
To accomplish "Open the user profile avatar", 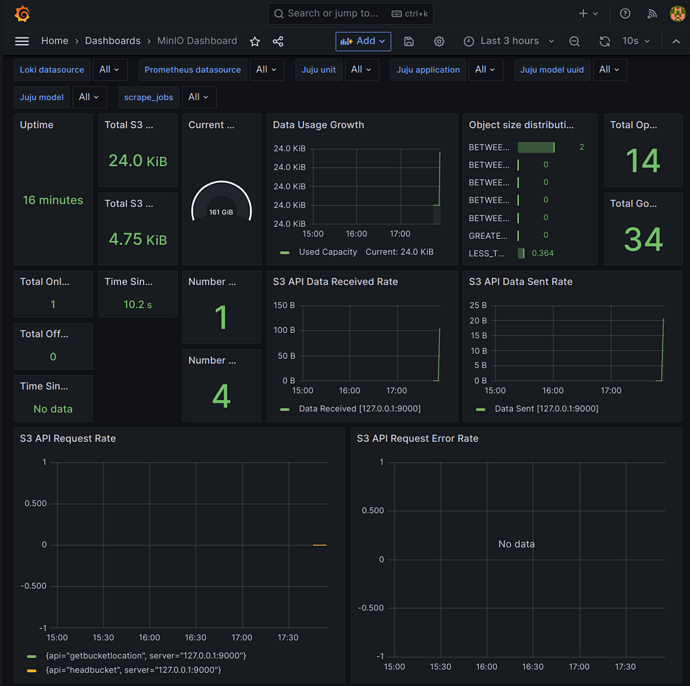I will (x=677, y=14).
